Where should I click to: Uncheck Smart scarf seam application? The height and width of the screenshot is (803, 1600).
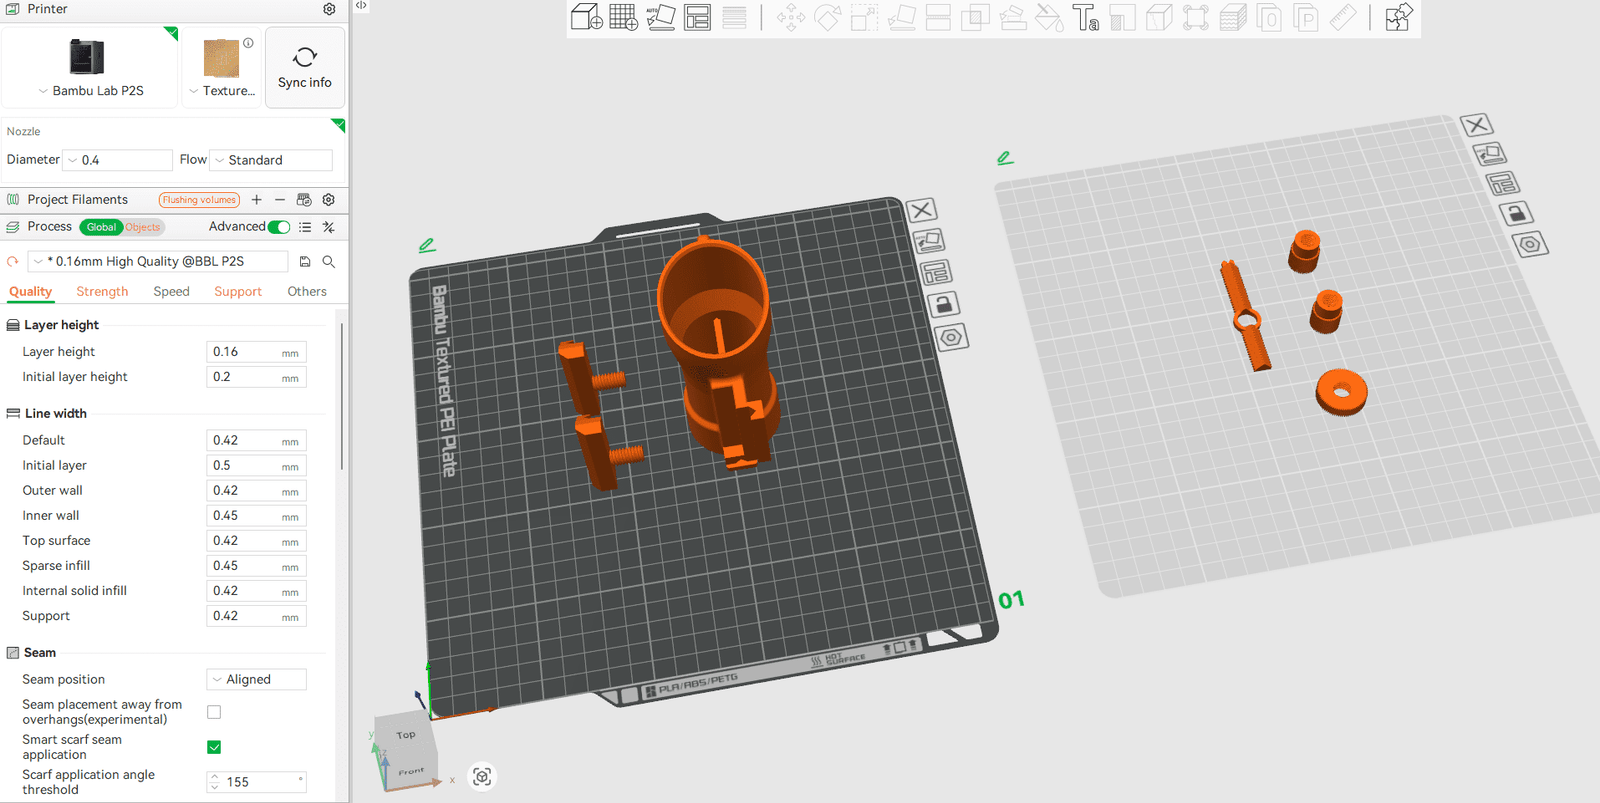click(214, 747)
